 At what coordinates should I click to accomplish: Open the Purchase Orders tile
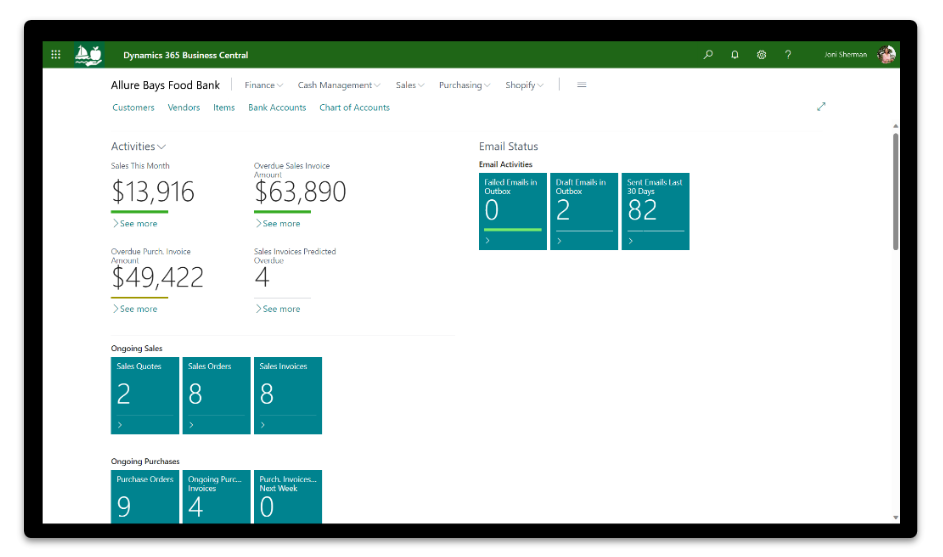point(144,496)
